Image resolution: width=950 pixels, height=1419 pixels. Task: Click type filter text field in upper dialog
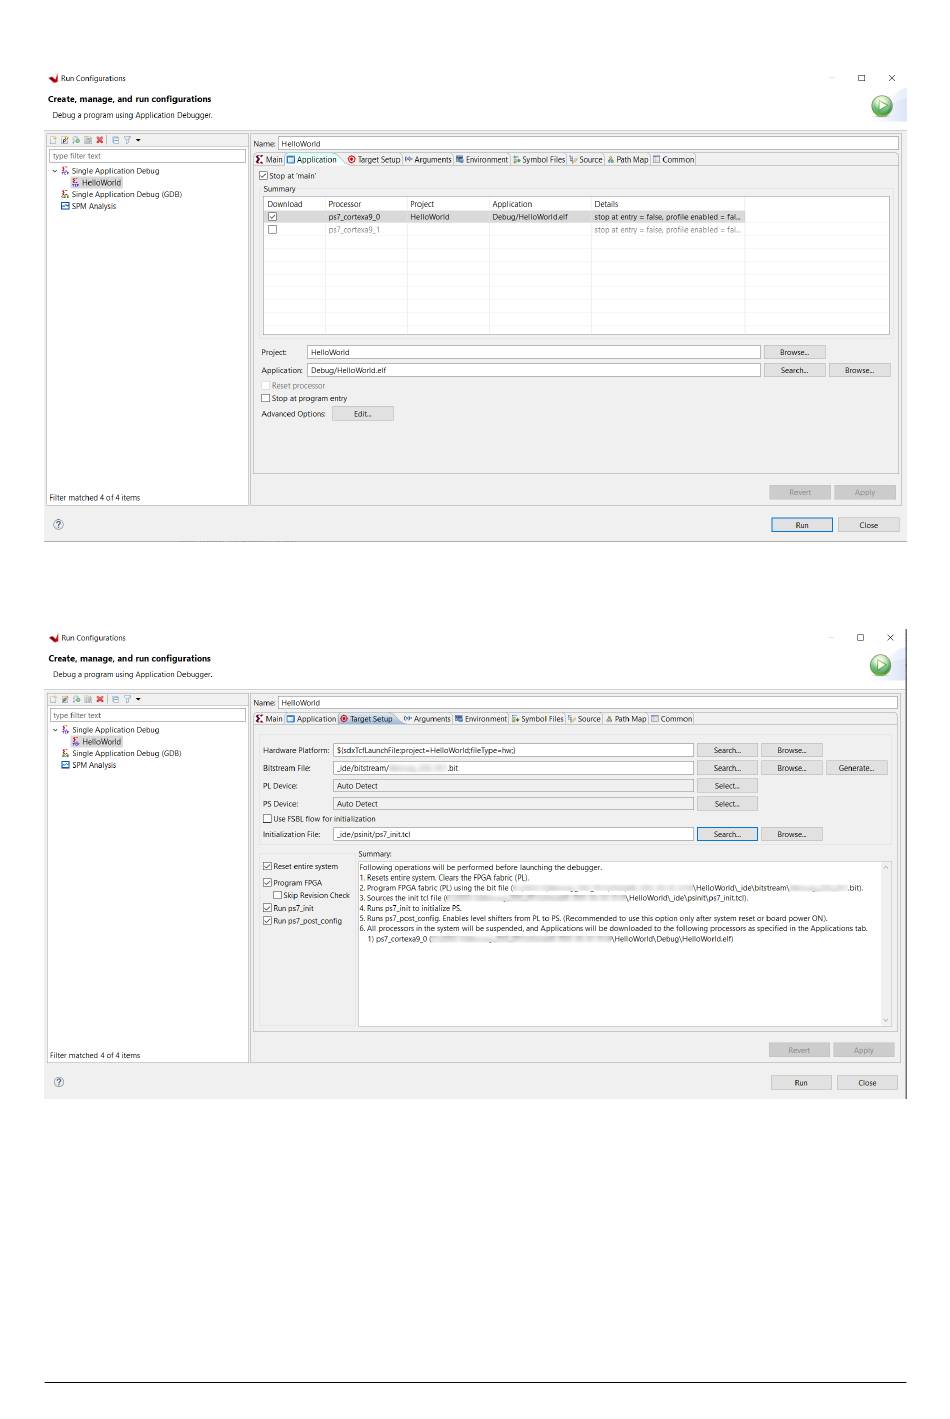(147, 156)
